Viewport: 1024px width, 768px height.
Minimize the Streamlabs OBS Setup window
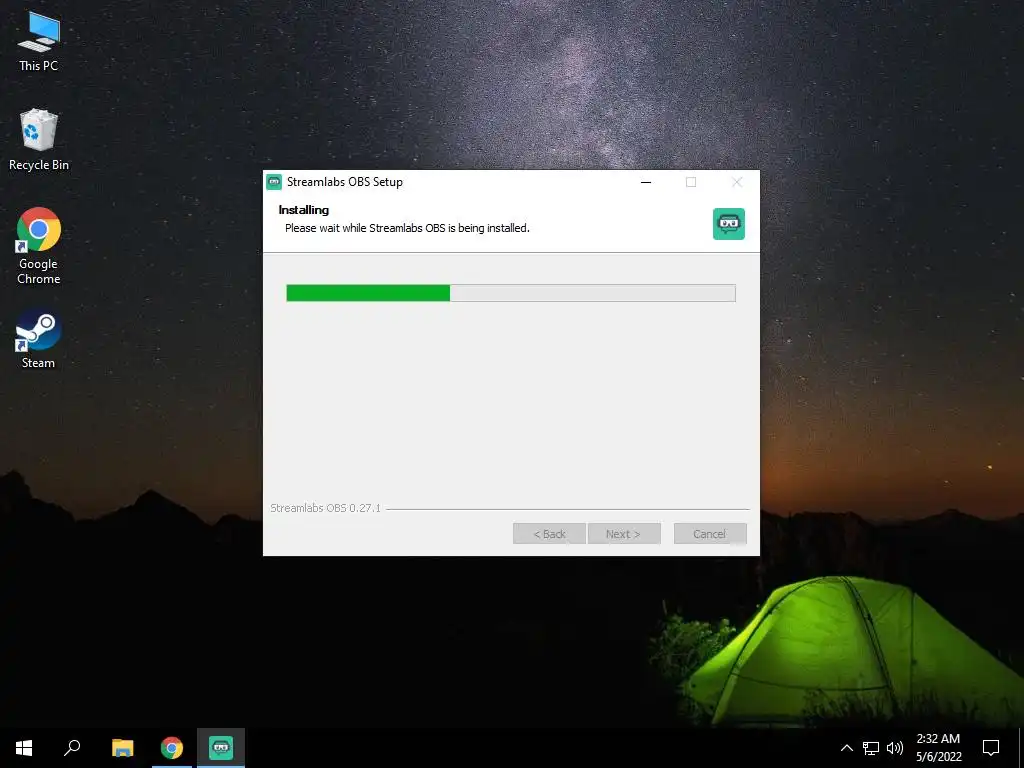[646, 182]
